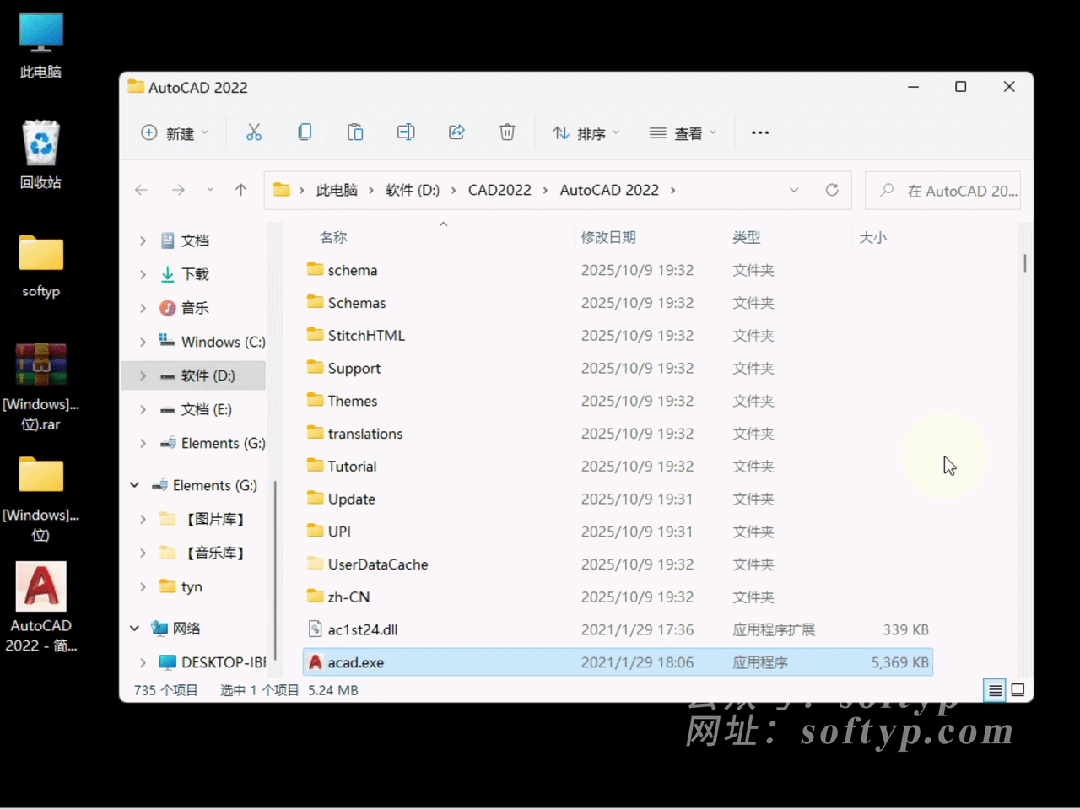
Task: Click the Delete trash icon in toolbar
Action: click(507, 132)
